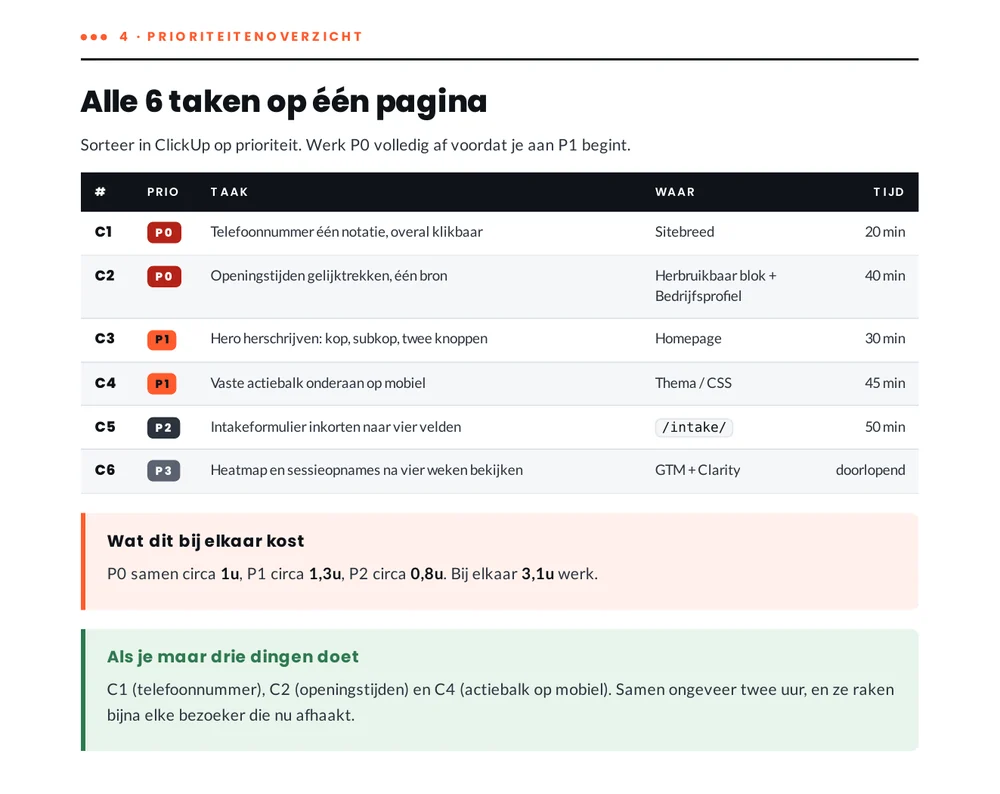Viewport: 1000px width, 794px height.
Task: Click the 'WAAR' column header
Action: coord(675,192)
